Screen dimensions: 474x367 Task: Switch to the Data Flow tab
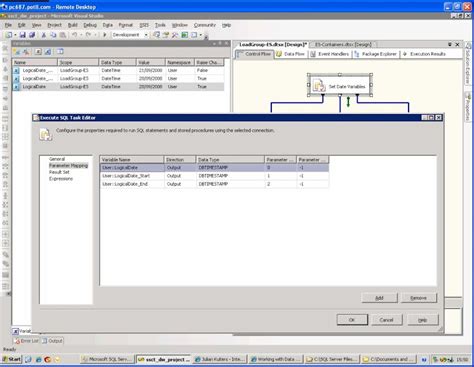(x=291, y=54)
